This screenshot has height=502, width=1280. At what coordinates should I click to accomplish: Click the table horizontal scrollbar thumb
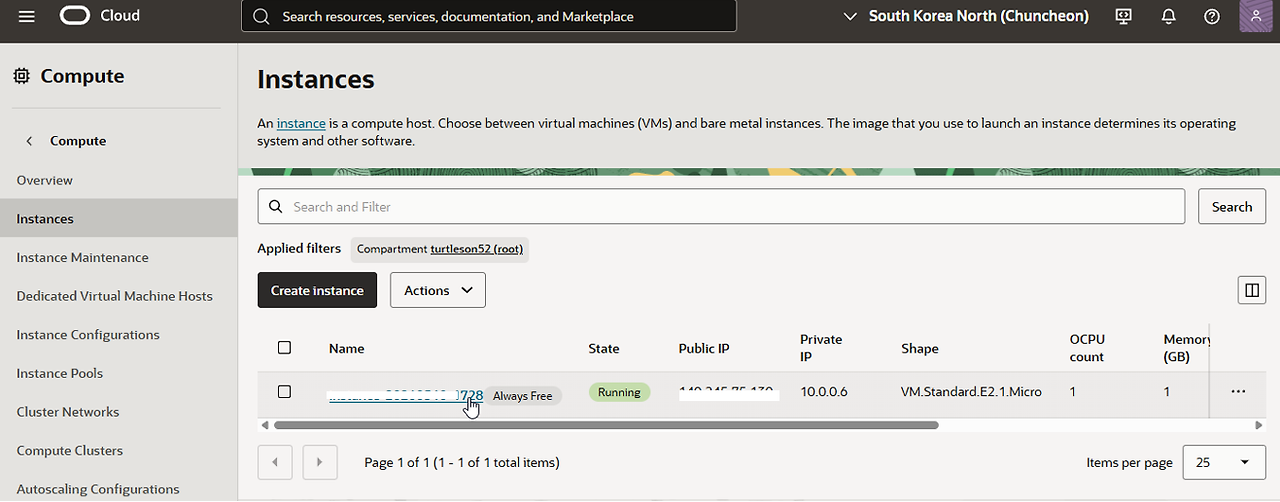606,425
